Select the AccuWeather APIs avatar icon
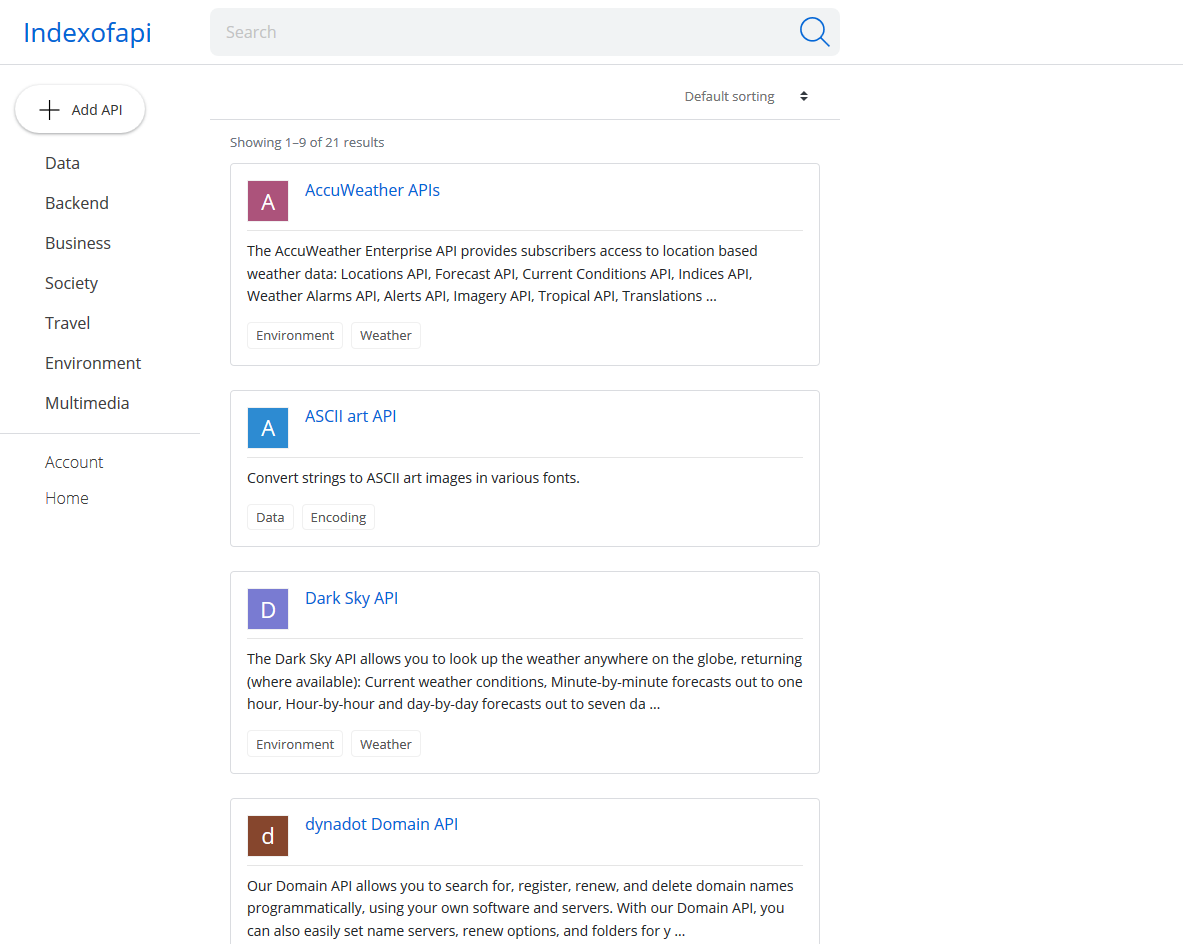Viewport: 1183px width, 944px height. 267,200
